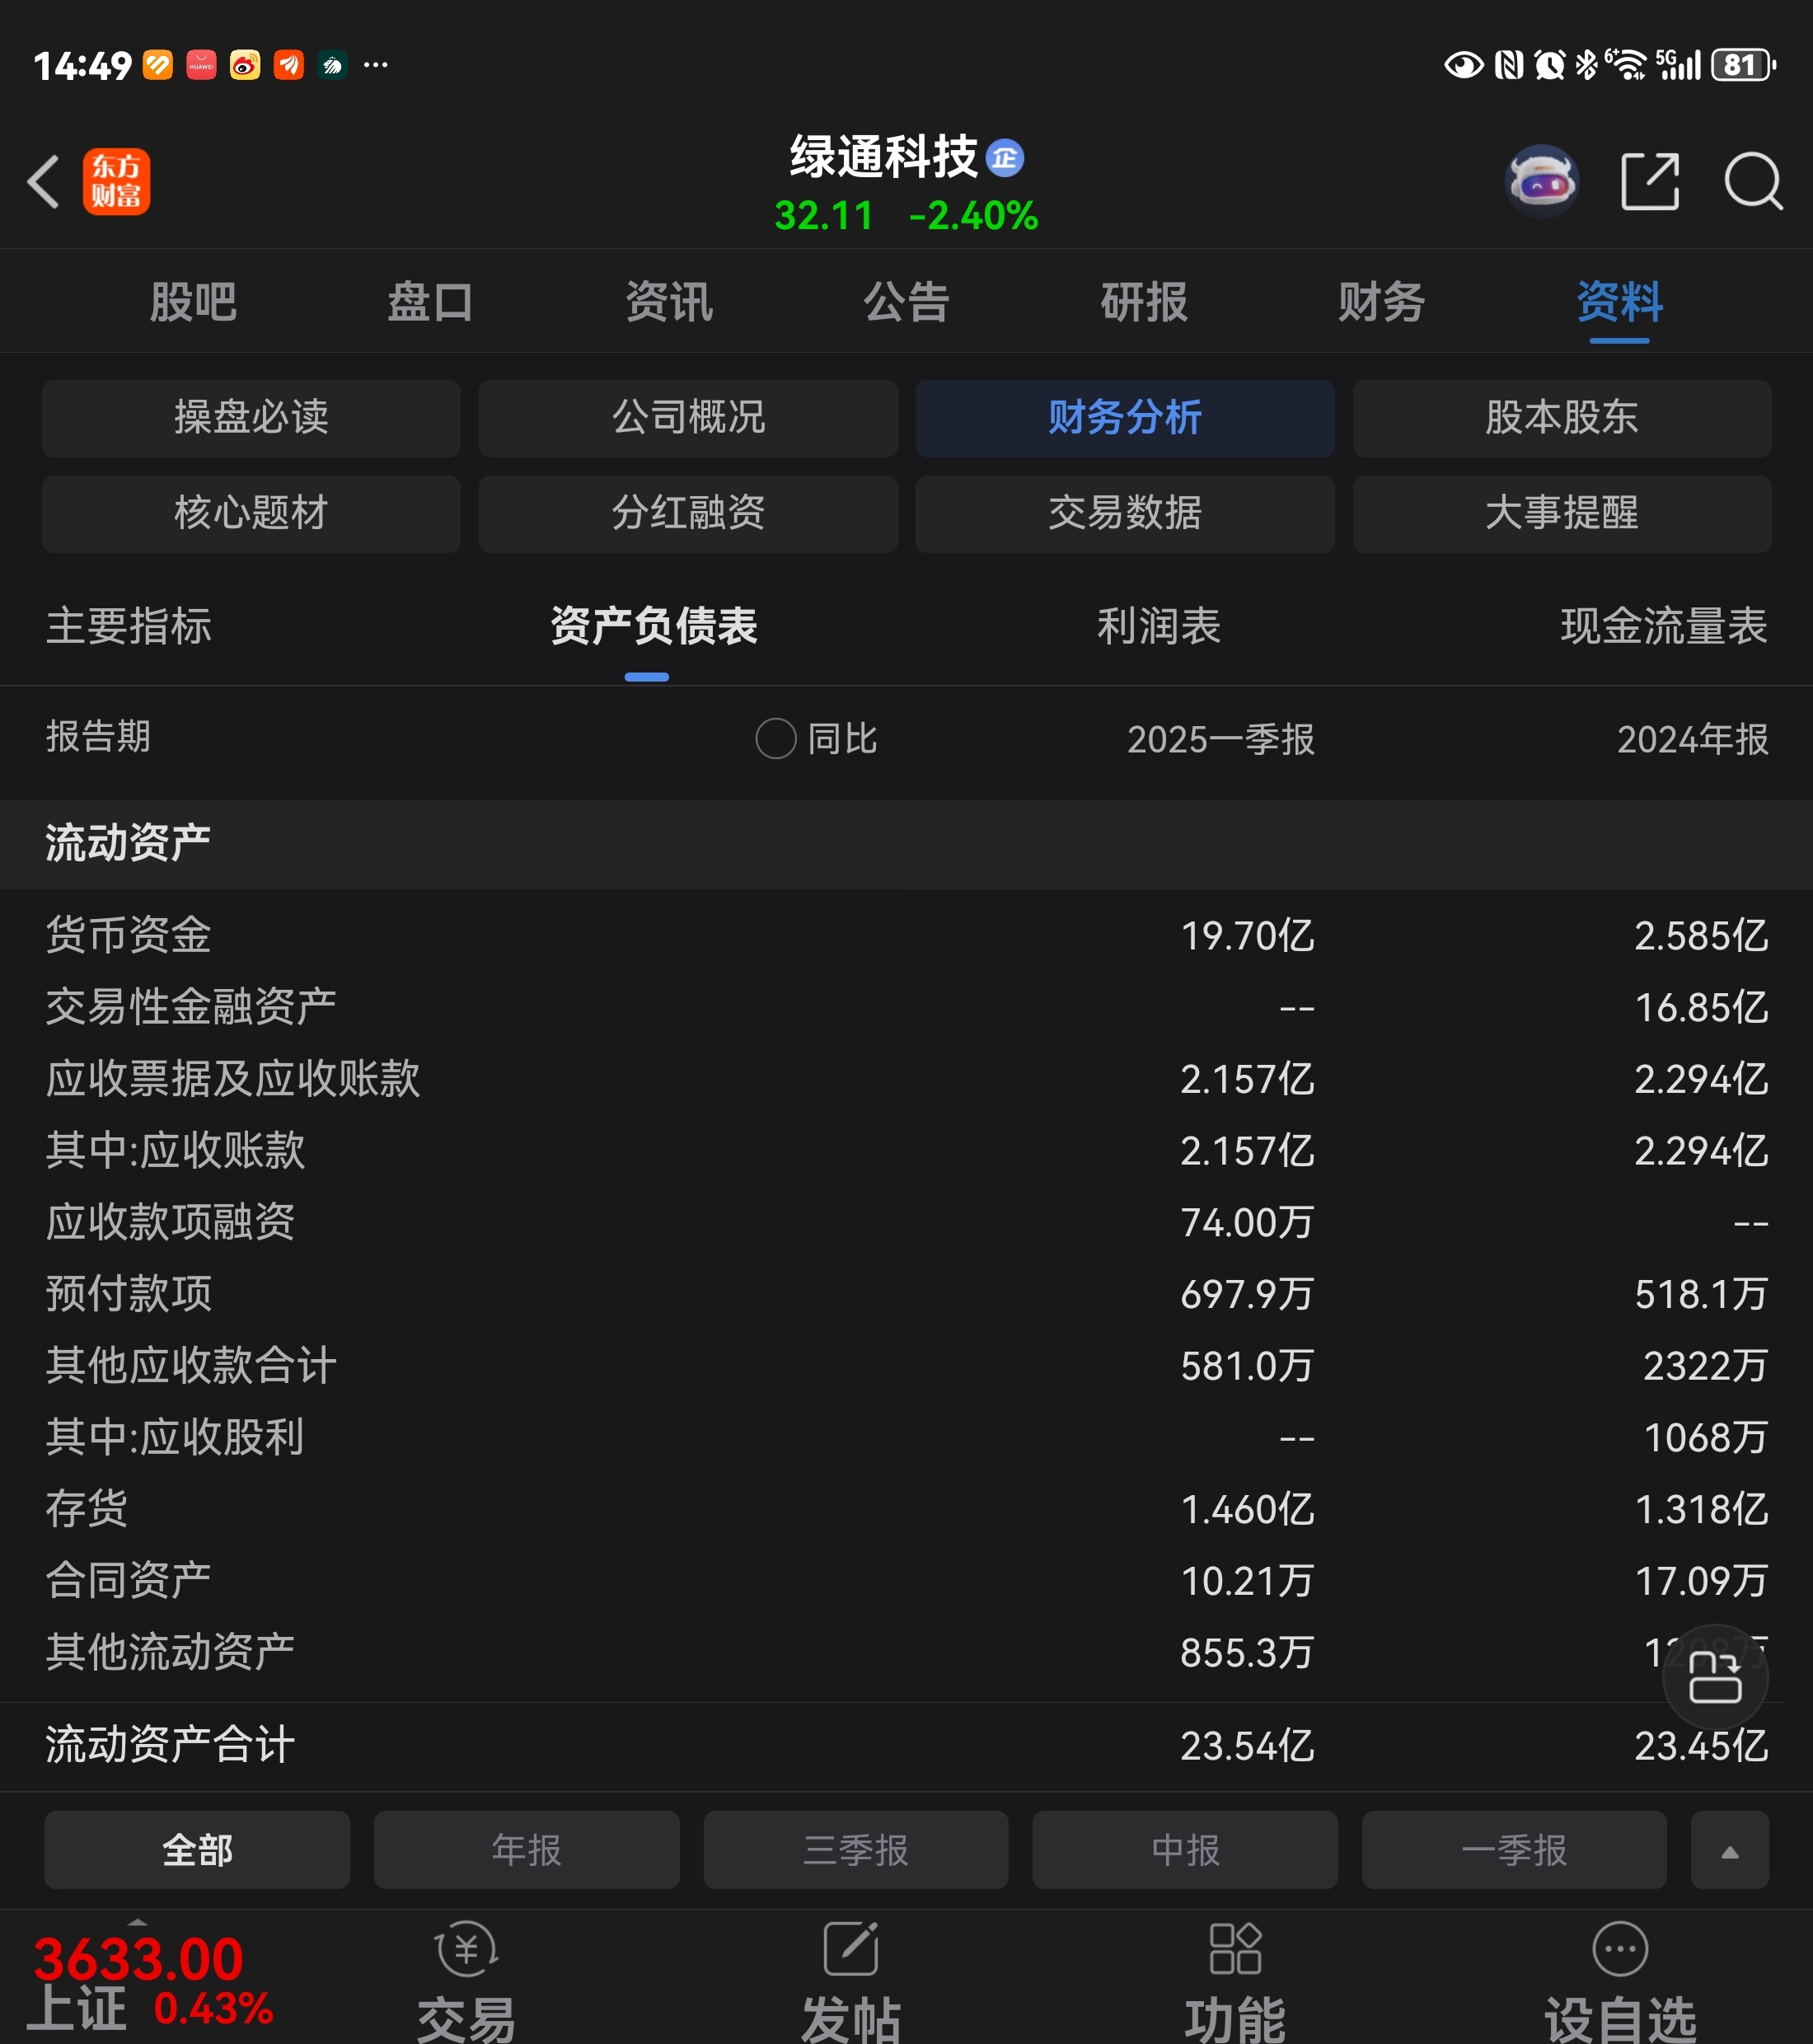1813x2044 pixels.
Task: Tap the 交易性金融资产 row label
Action: (191, 1007)
